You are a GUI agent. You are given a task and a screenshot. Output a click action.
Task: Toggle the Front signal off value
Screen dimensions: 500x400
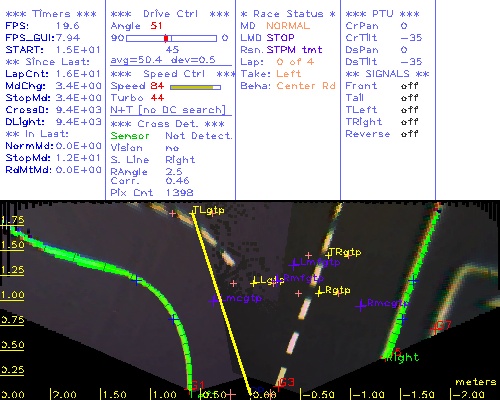(x=410, y=86)
